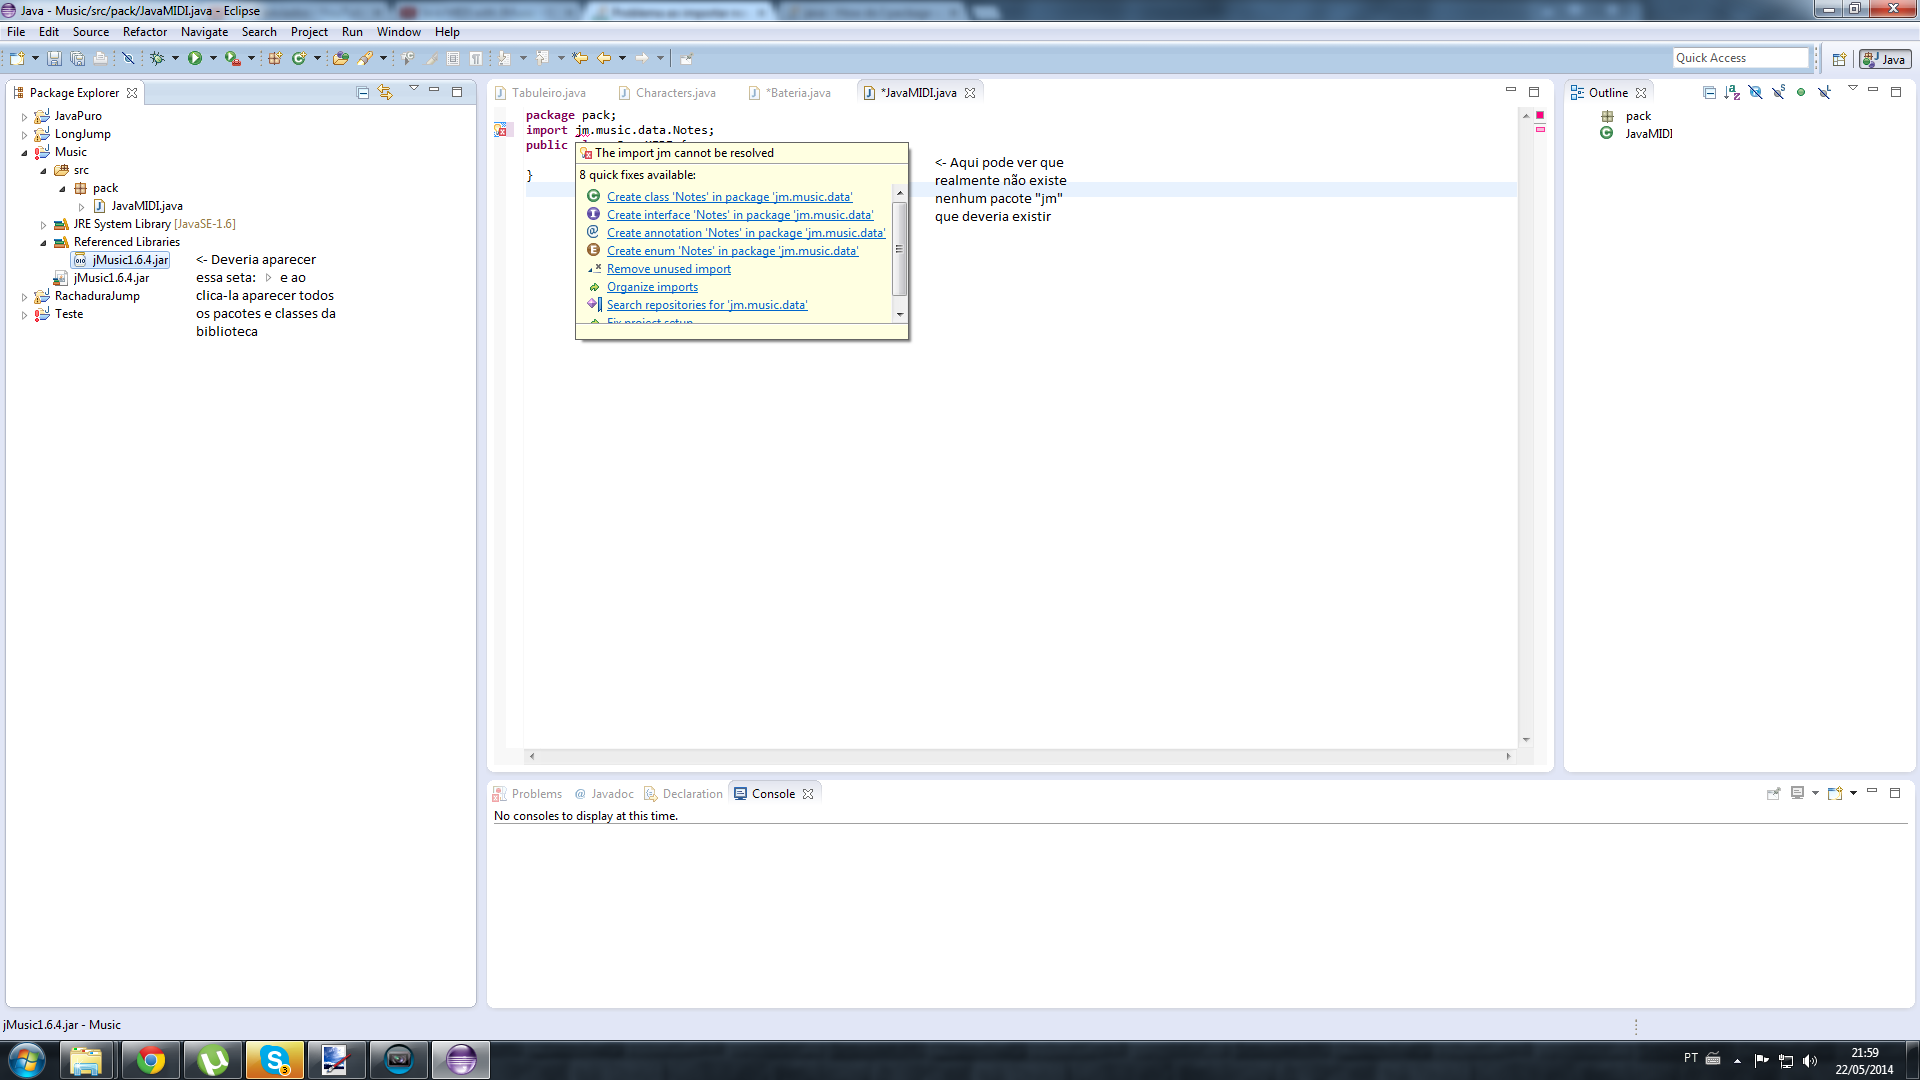Switch to the Tabuleiro.java editor tab
1920x1080 pixels.
pyautogui.click(x=540, y=93)
